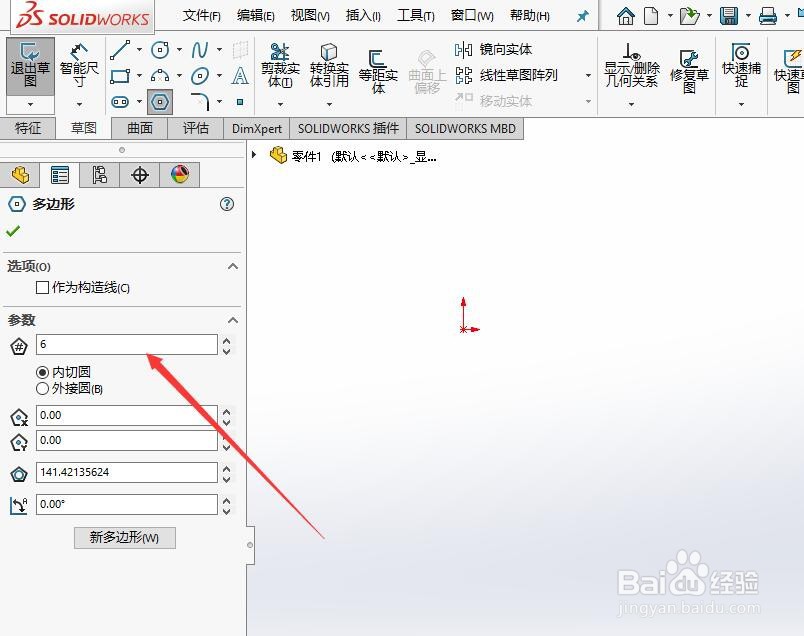This screenshot has width=804, height=636.
Task: Click Offset Entities (等距实体) tool
Action: click(378, 72)
